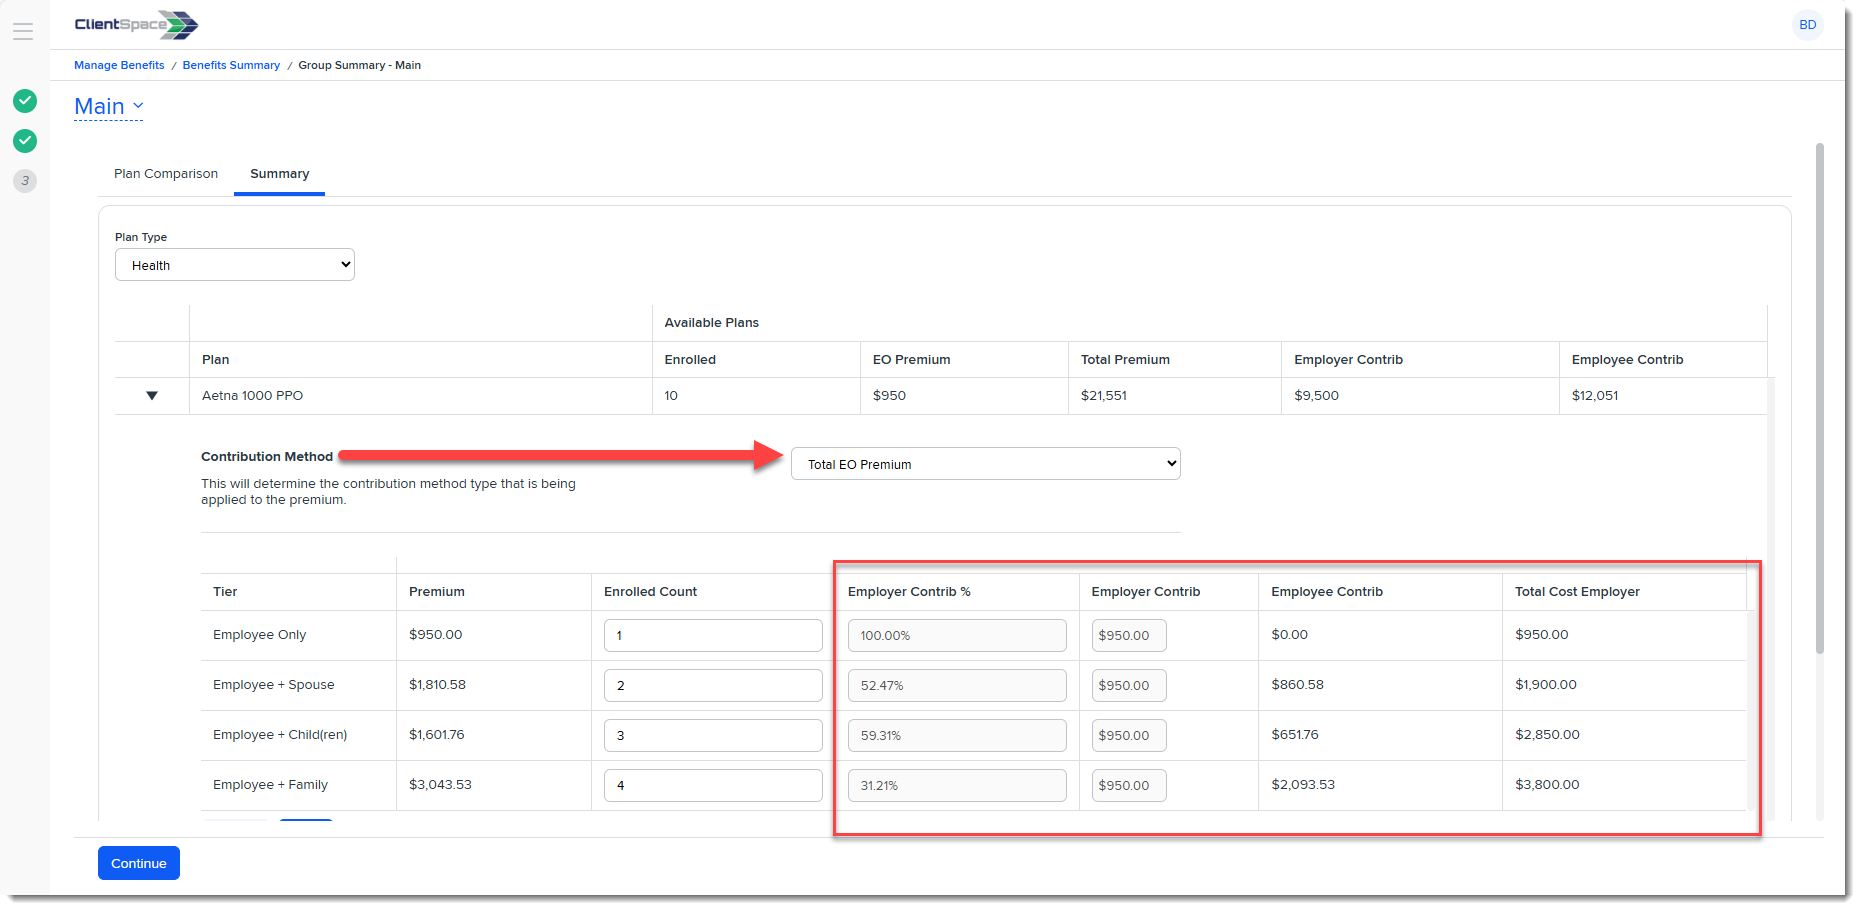1860x910 pixels.
Task: Open the Plan Type dropdown
Action: pyautogui.click(x=235, y=265)
